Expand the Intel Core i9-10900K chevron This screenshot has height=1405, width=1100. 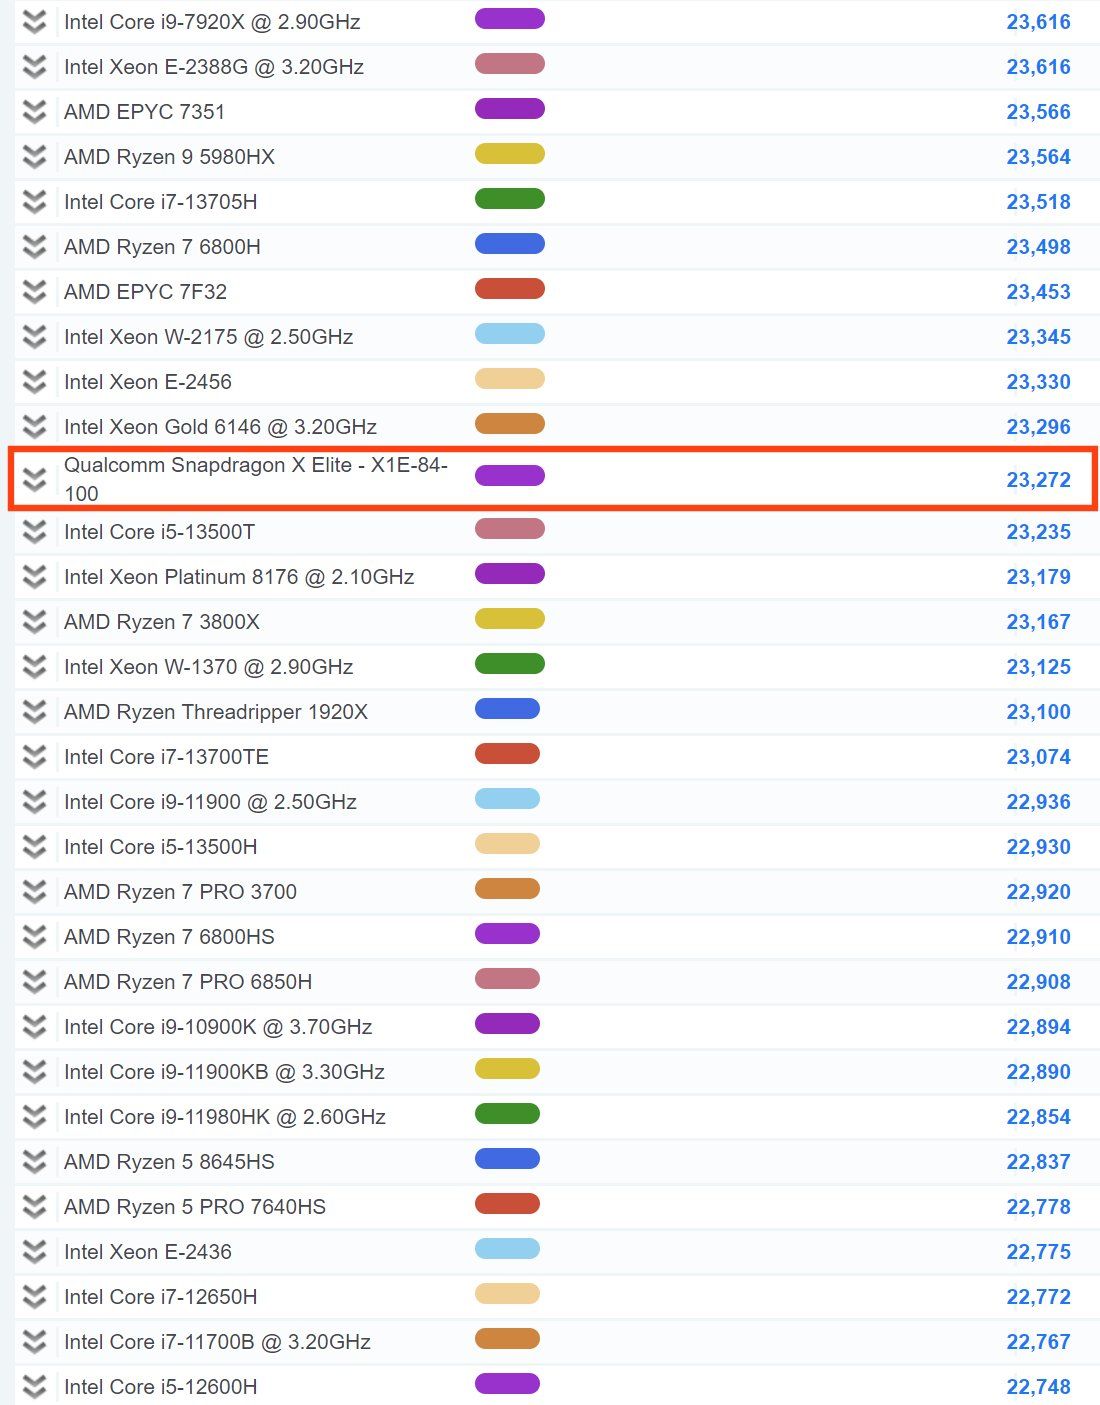pos(35,1027)
